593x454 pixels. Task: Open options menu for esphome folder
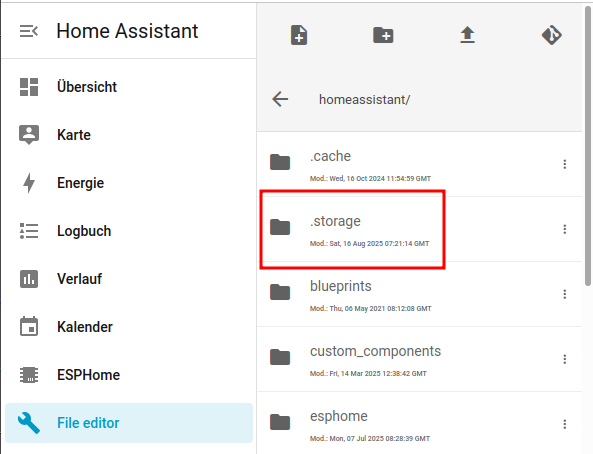pyautogui.click(x=565, y=424)
